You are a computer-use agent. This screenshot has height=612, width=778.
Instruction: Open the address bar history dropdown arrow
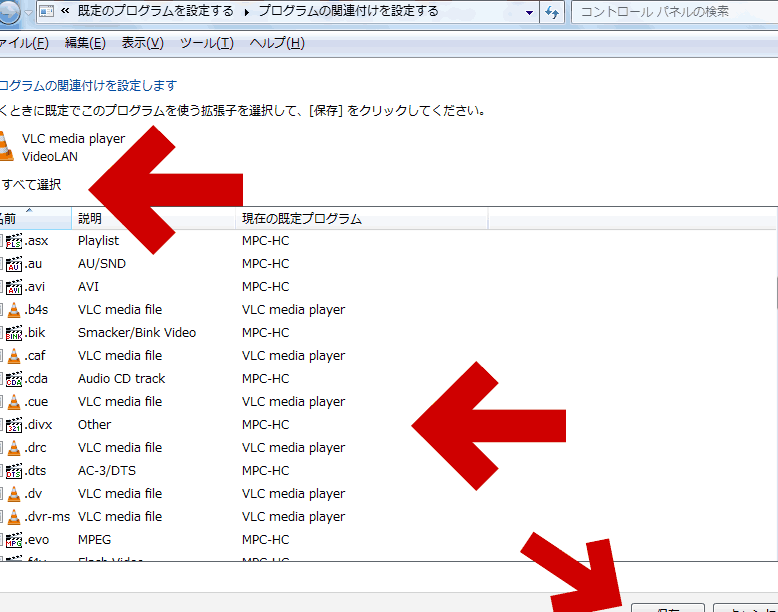point(528,12)
